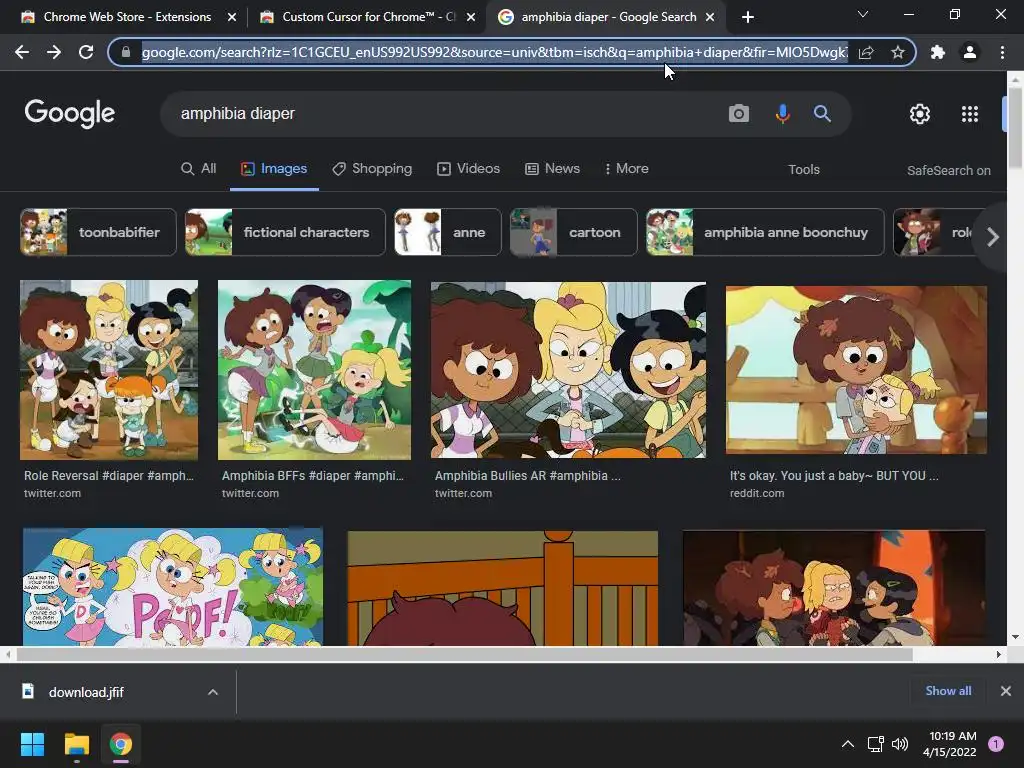Select the News results tab
1024x768 pixels.
coord(552,168)
